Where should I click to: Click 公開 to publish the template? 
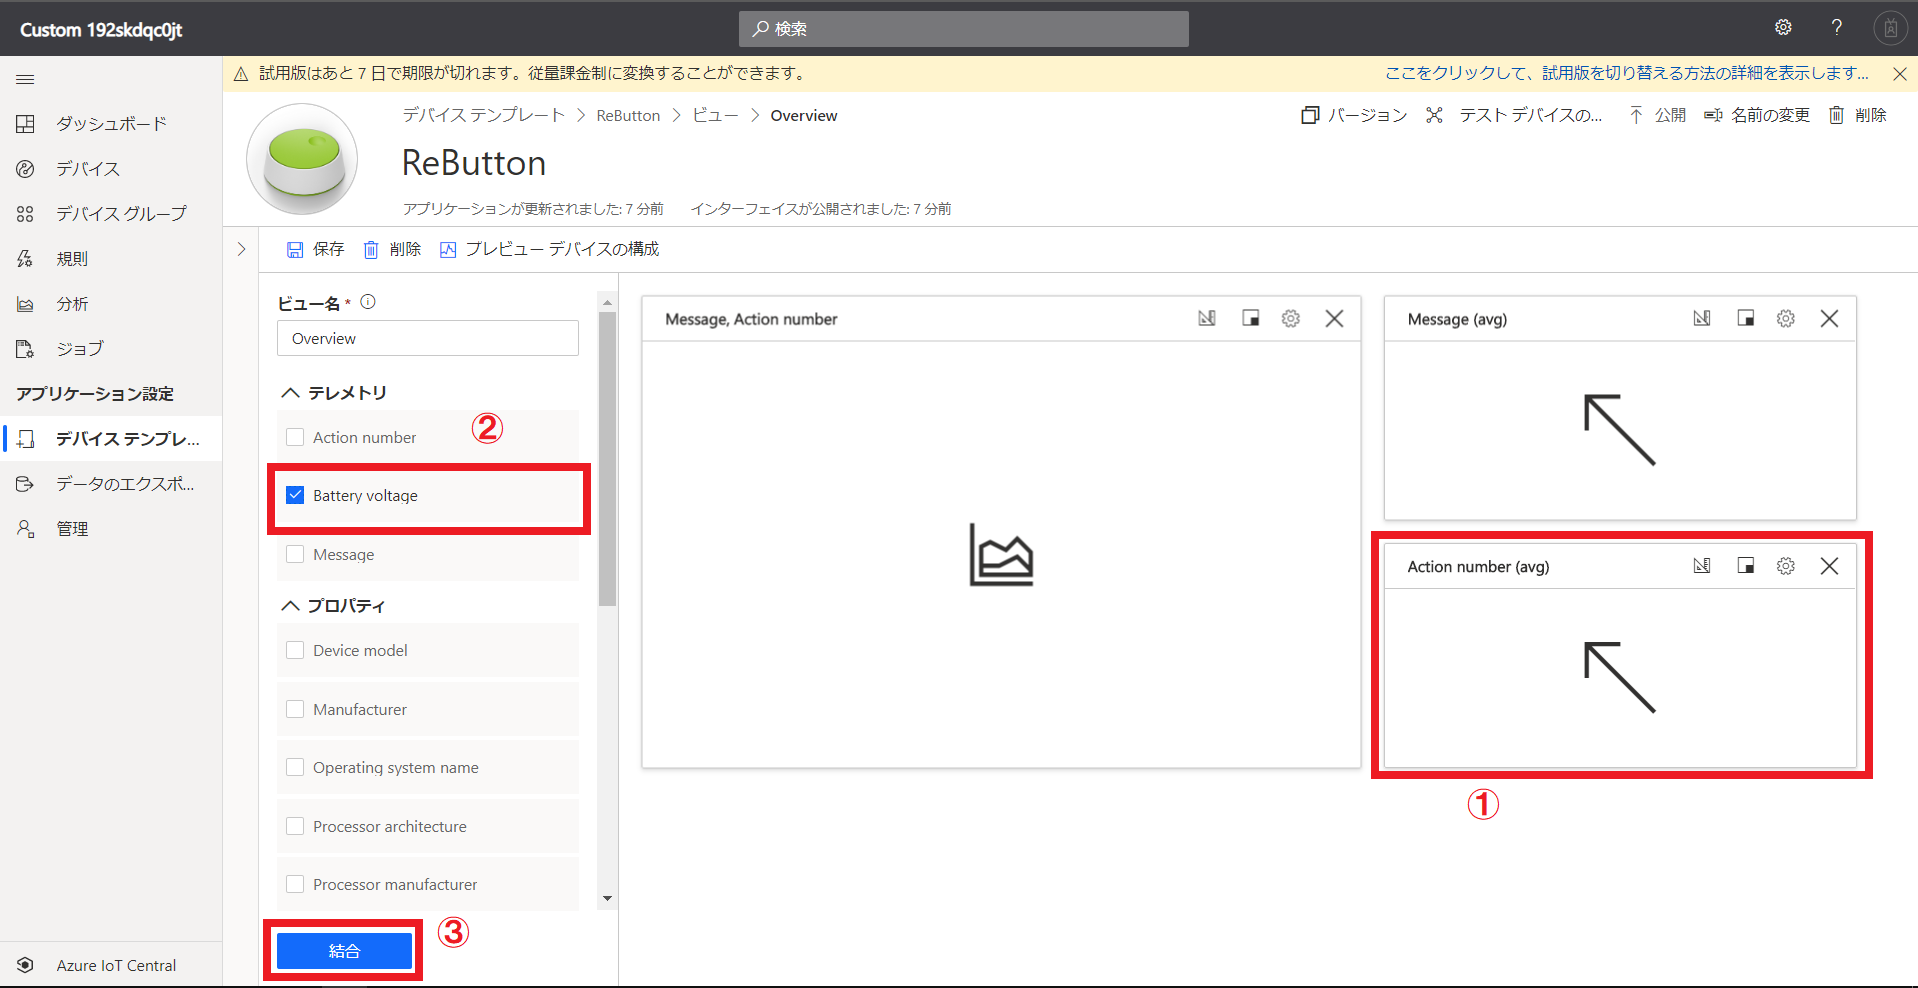[1657, 115]
